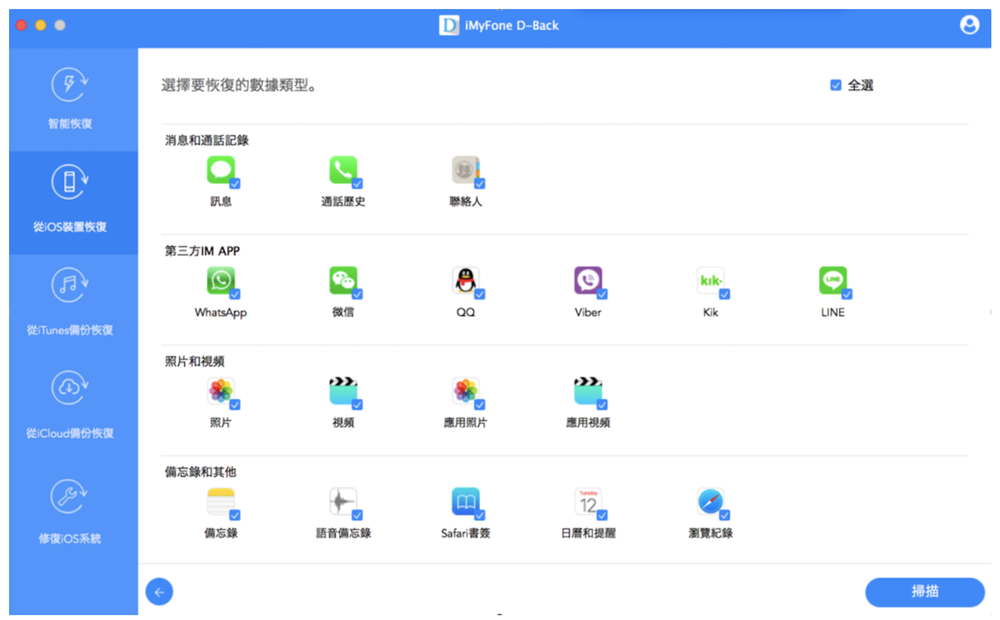
Task: Click the Viber icon
Action: [588, 281]
